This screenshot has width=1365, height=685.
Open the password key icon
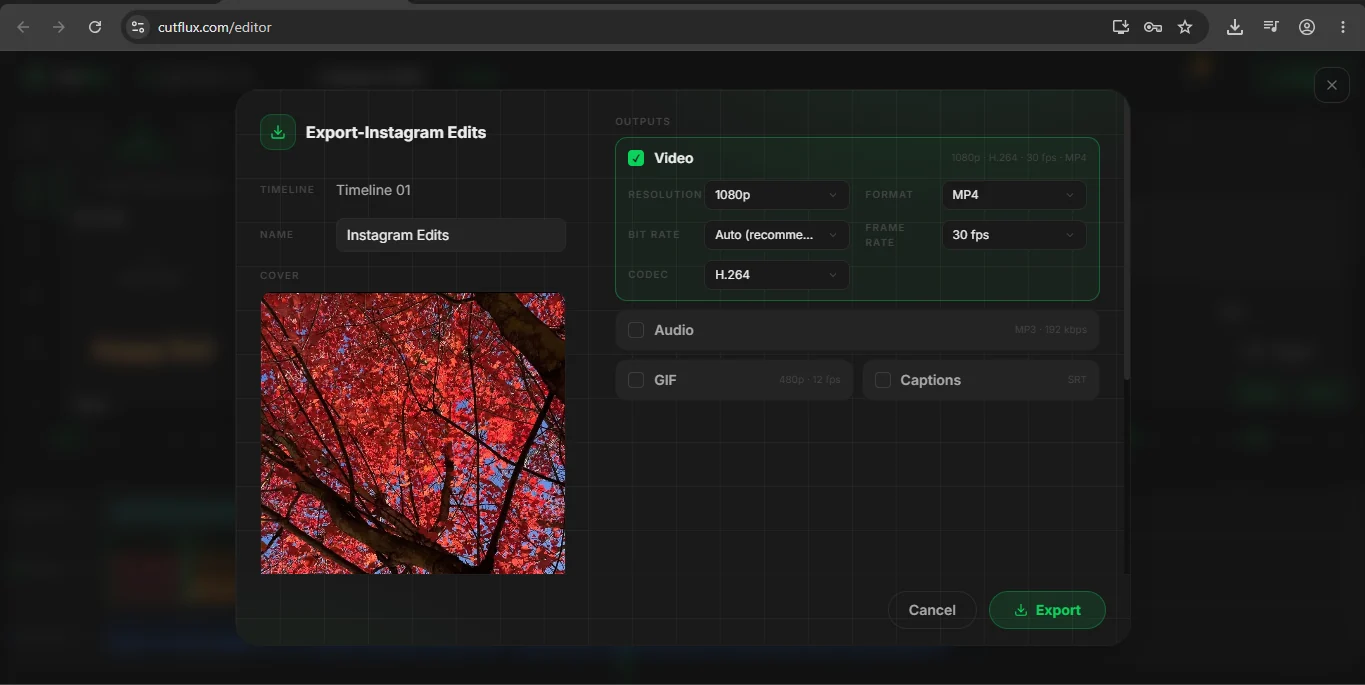[1153, 27]
